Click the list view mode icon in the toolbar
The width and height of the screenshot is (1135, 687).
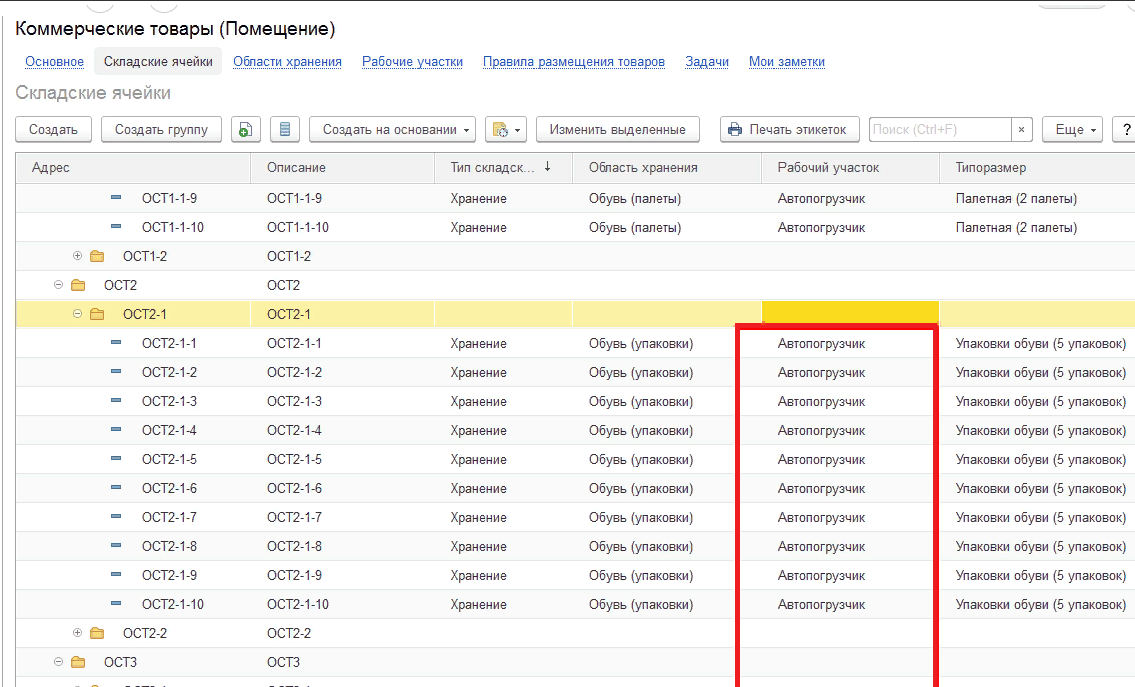click(x=286, y=129)
